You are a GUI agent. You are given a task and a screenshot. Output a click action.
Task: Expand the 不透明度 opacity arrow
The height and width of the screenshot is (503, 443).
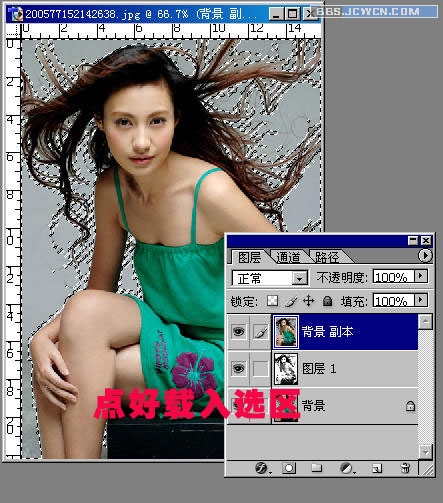[x=421, y=276]
